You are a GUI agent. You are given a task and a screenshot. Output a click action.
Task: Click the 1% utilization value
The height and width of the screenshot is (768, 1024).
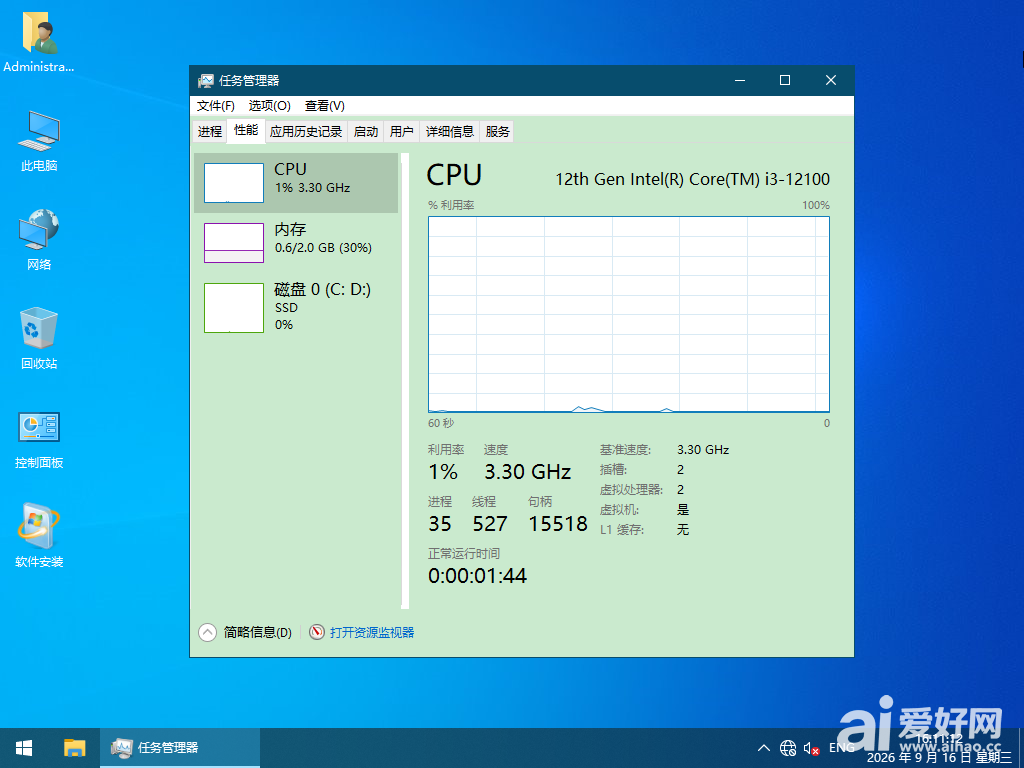tap(443, 472)
